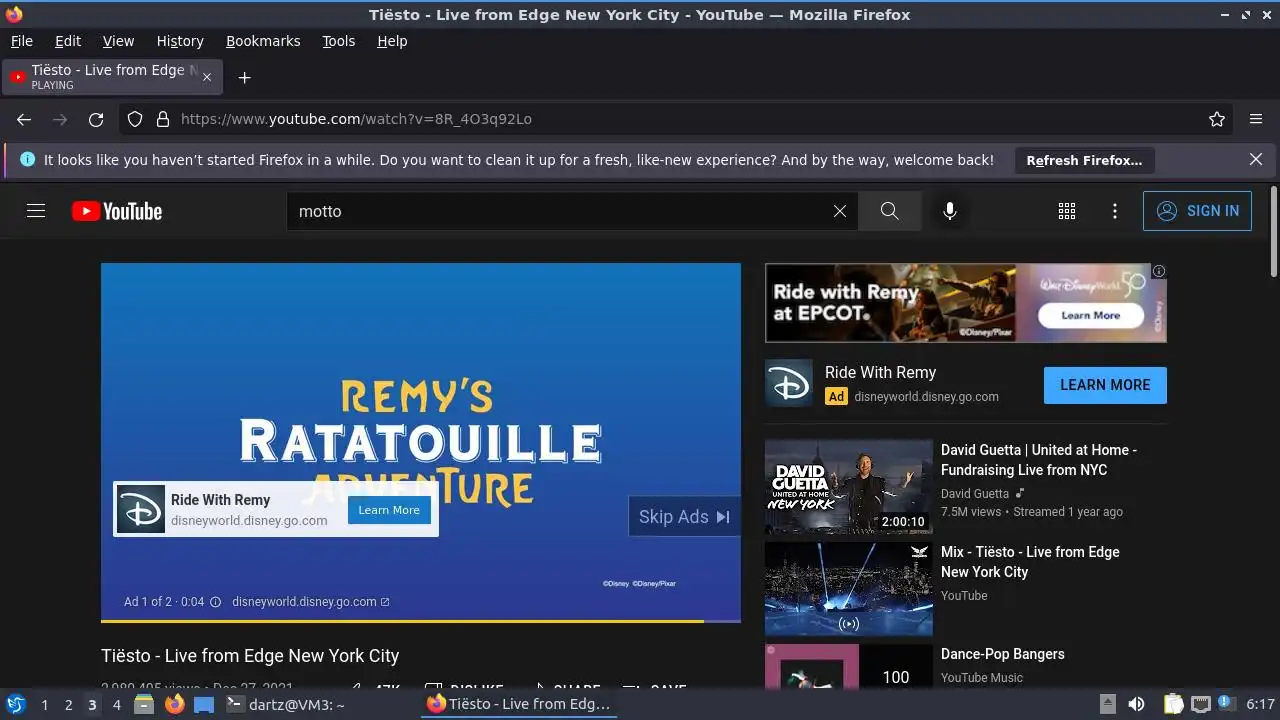1280x720 pixels.
Task: Click the taskbar volume speaker icon
Action: [1137, 704]
